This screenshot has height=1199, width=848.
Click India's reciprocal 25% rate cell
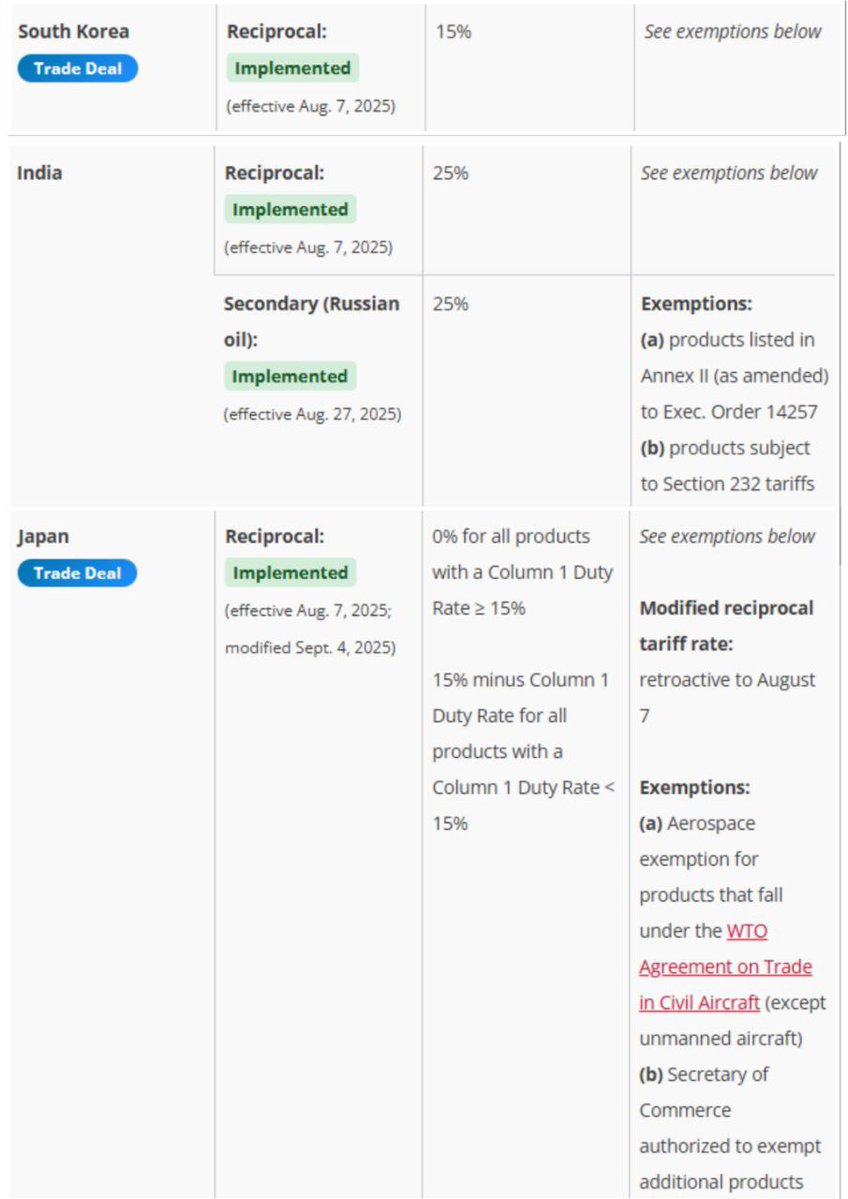click(x=450, y=173)
